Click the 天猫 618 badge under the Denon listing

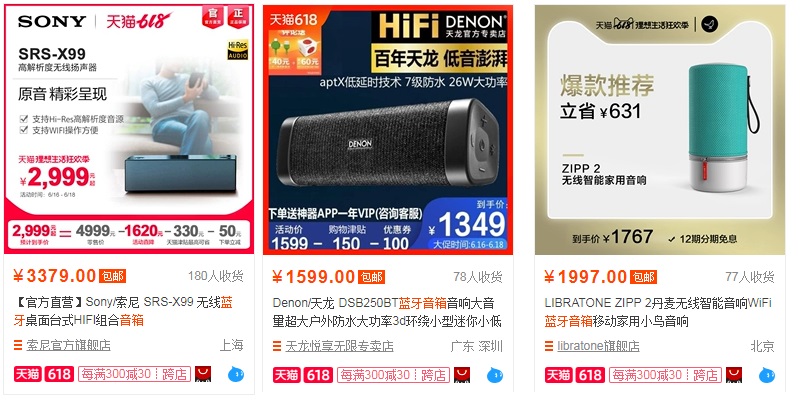point(303,375)
